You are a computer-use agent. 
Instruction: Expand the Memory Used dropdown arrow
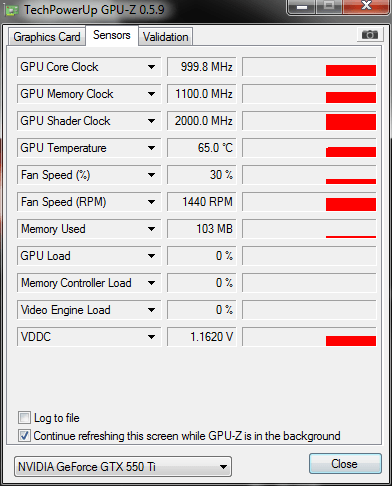tap(151, 229)
